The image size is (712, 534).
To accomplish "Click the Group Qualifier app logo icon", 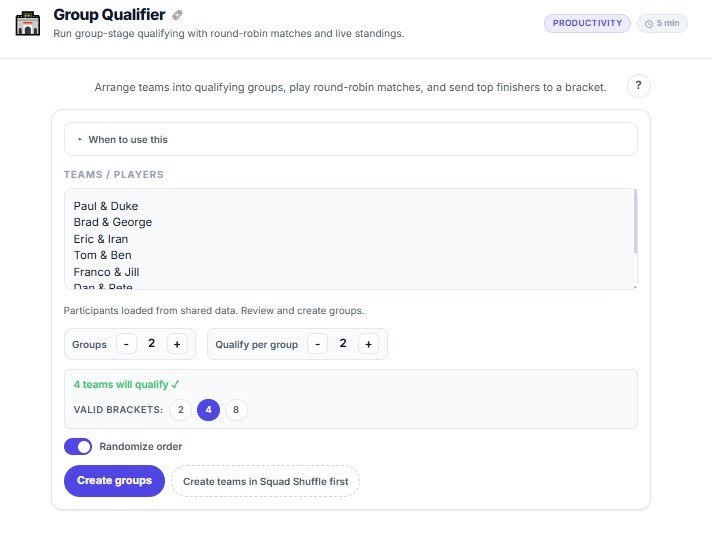I will pyautogui.click(x=28, y=22).
